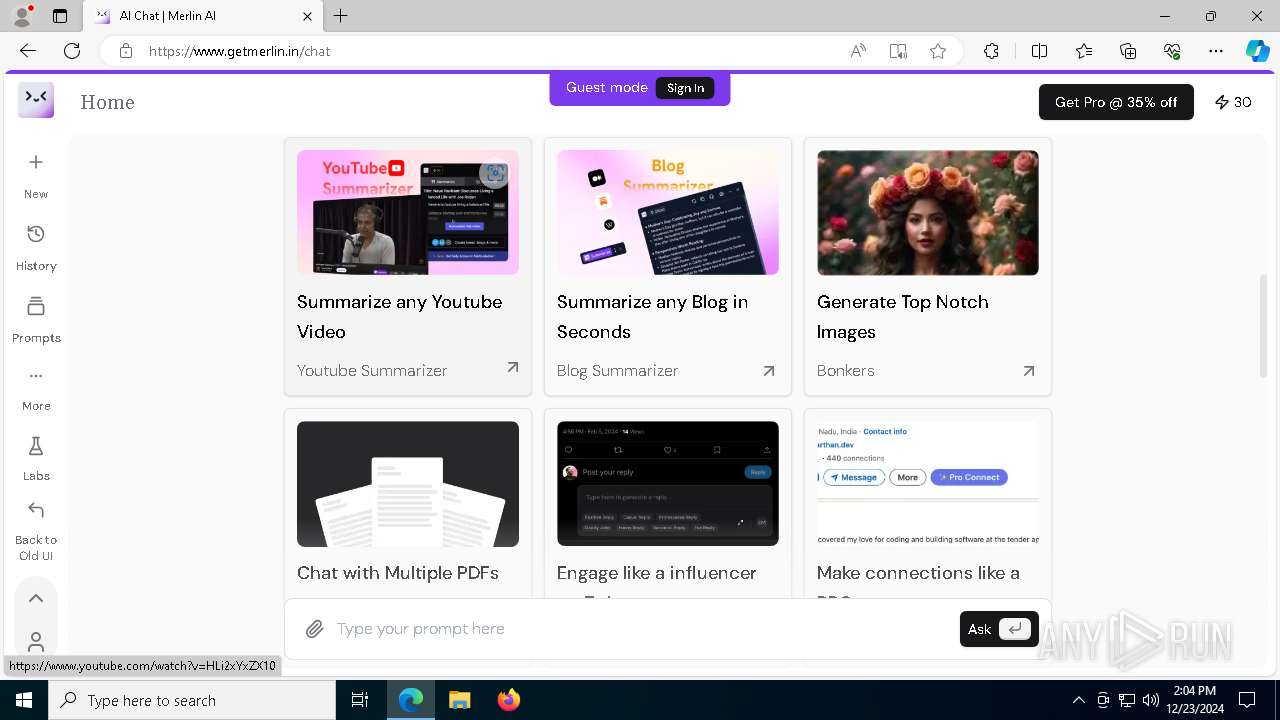
Task: Open History in the sidebar
Action: point(36,247)
